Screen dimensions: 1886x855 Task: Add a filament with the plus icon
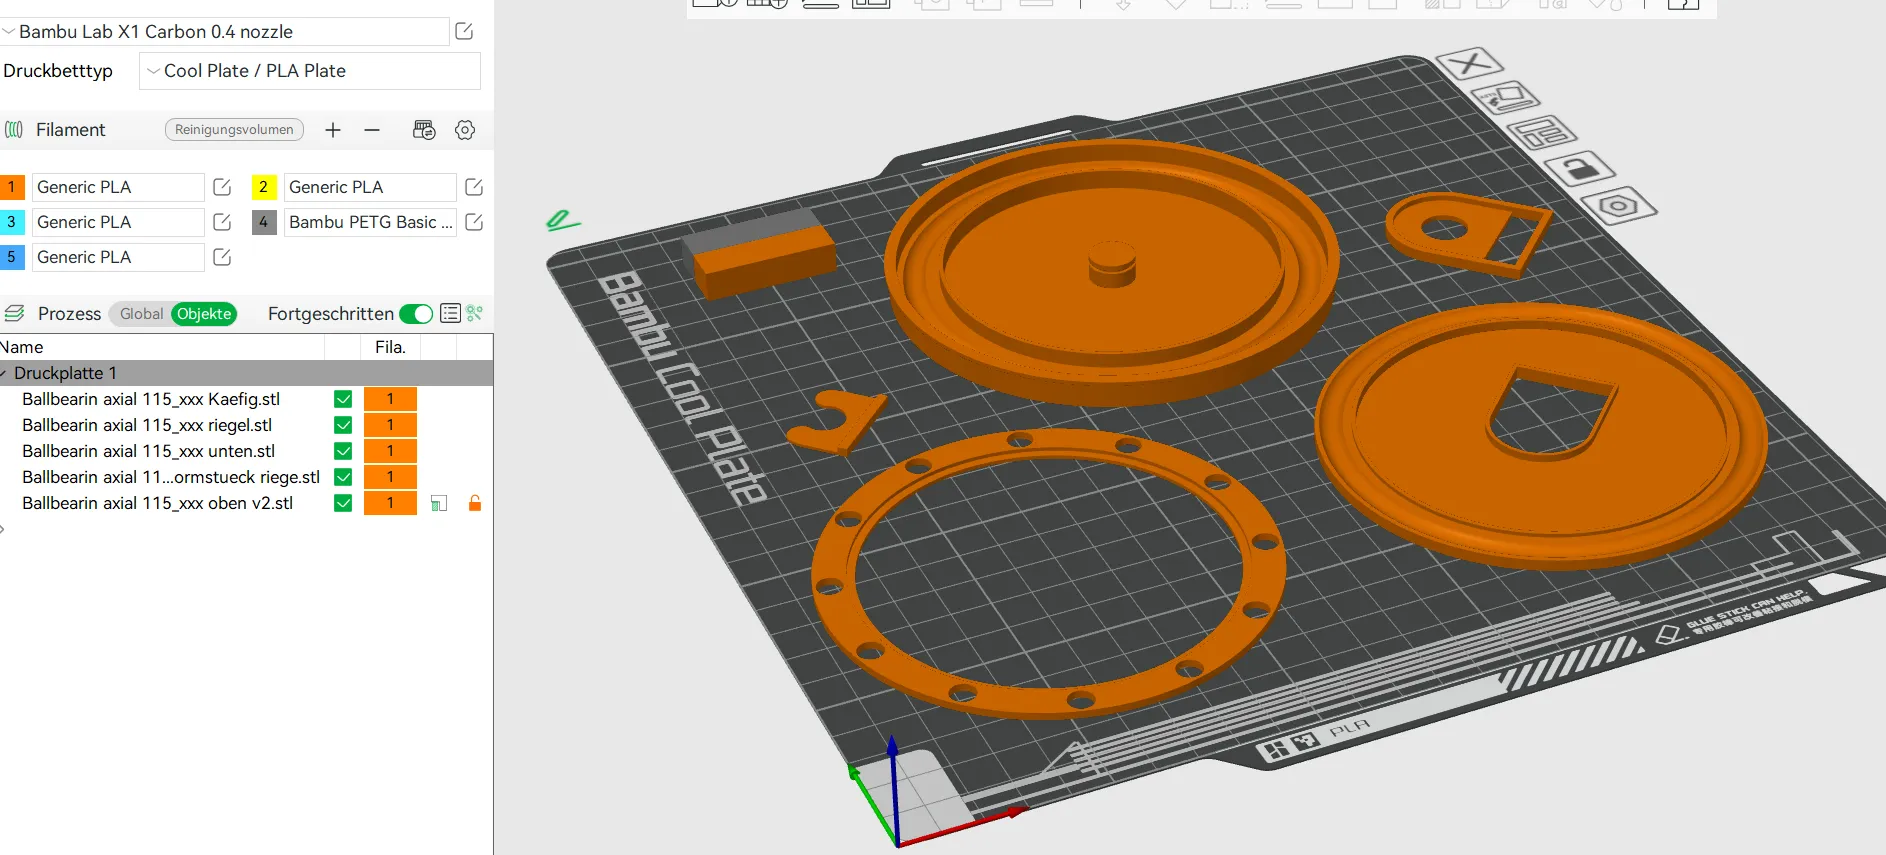pyautogui.click(x=333, y=130)
